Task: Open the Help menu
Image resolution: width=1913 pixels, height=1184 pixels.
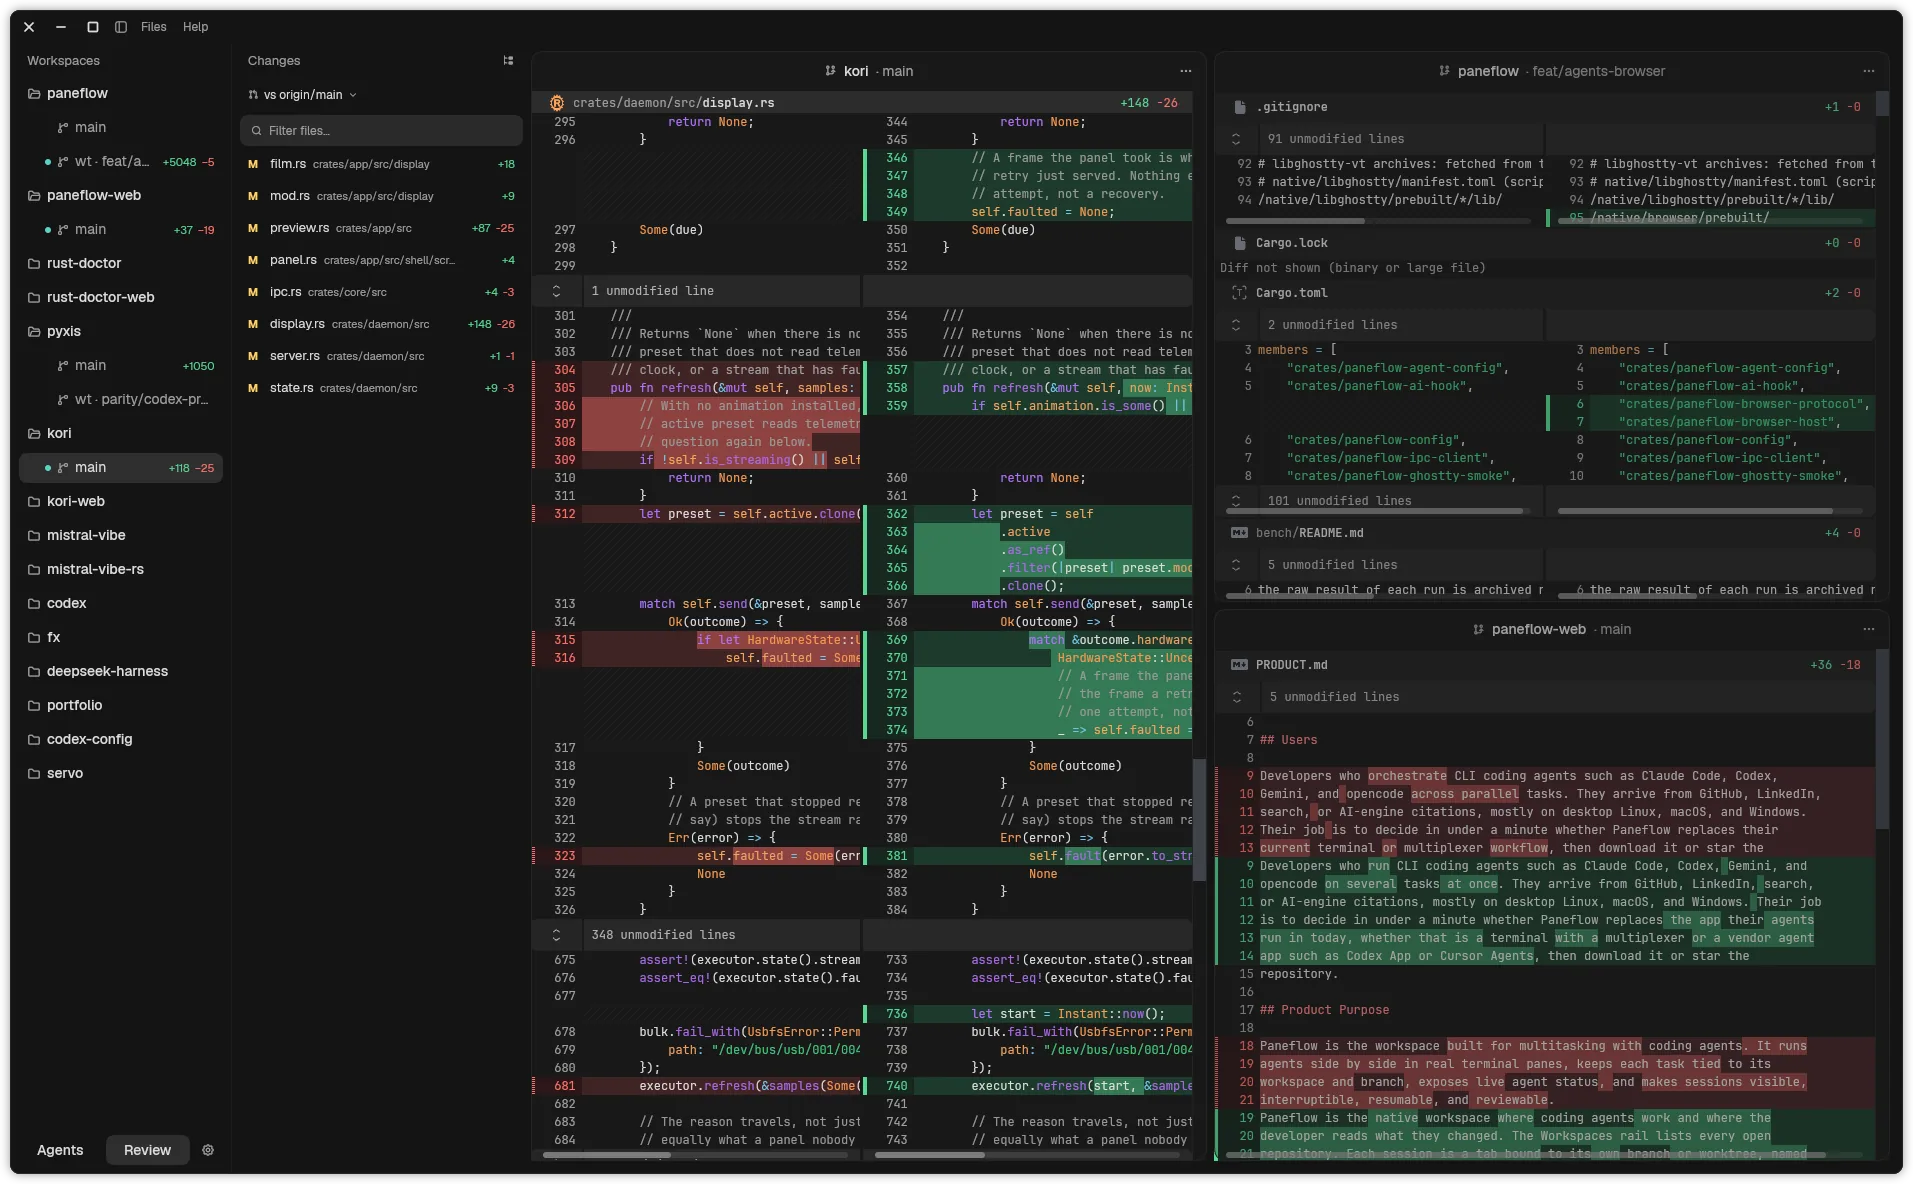Action: [x=196, y=27]
